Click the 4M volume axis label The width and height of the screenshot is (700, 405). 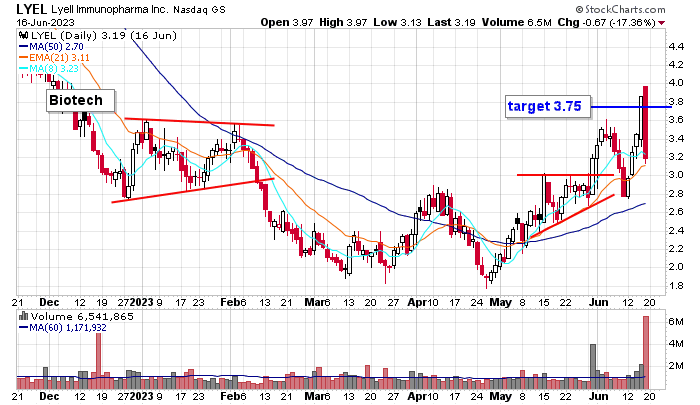coord(676,344)
